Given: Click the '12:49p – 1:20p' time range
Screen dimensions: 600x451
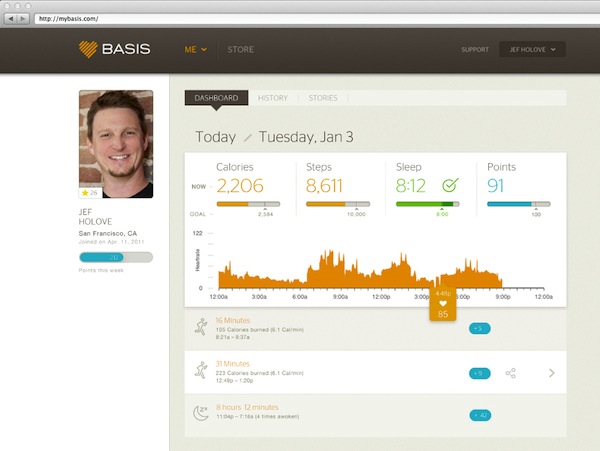Looking at the screenshot, I should click(x=234, y=381).
